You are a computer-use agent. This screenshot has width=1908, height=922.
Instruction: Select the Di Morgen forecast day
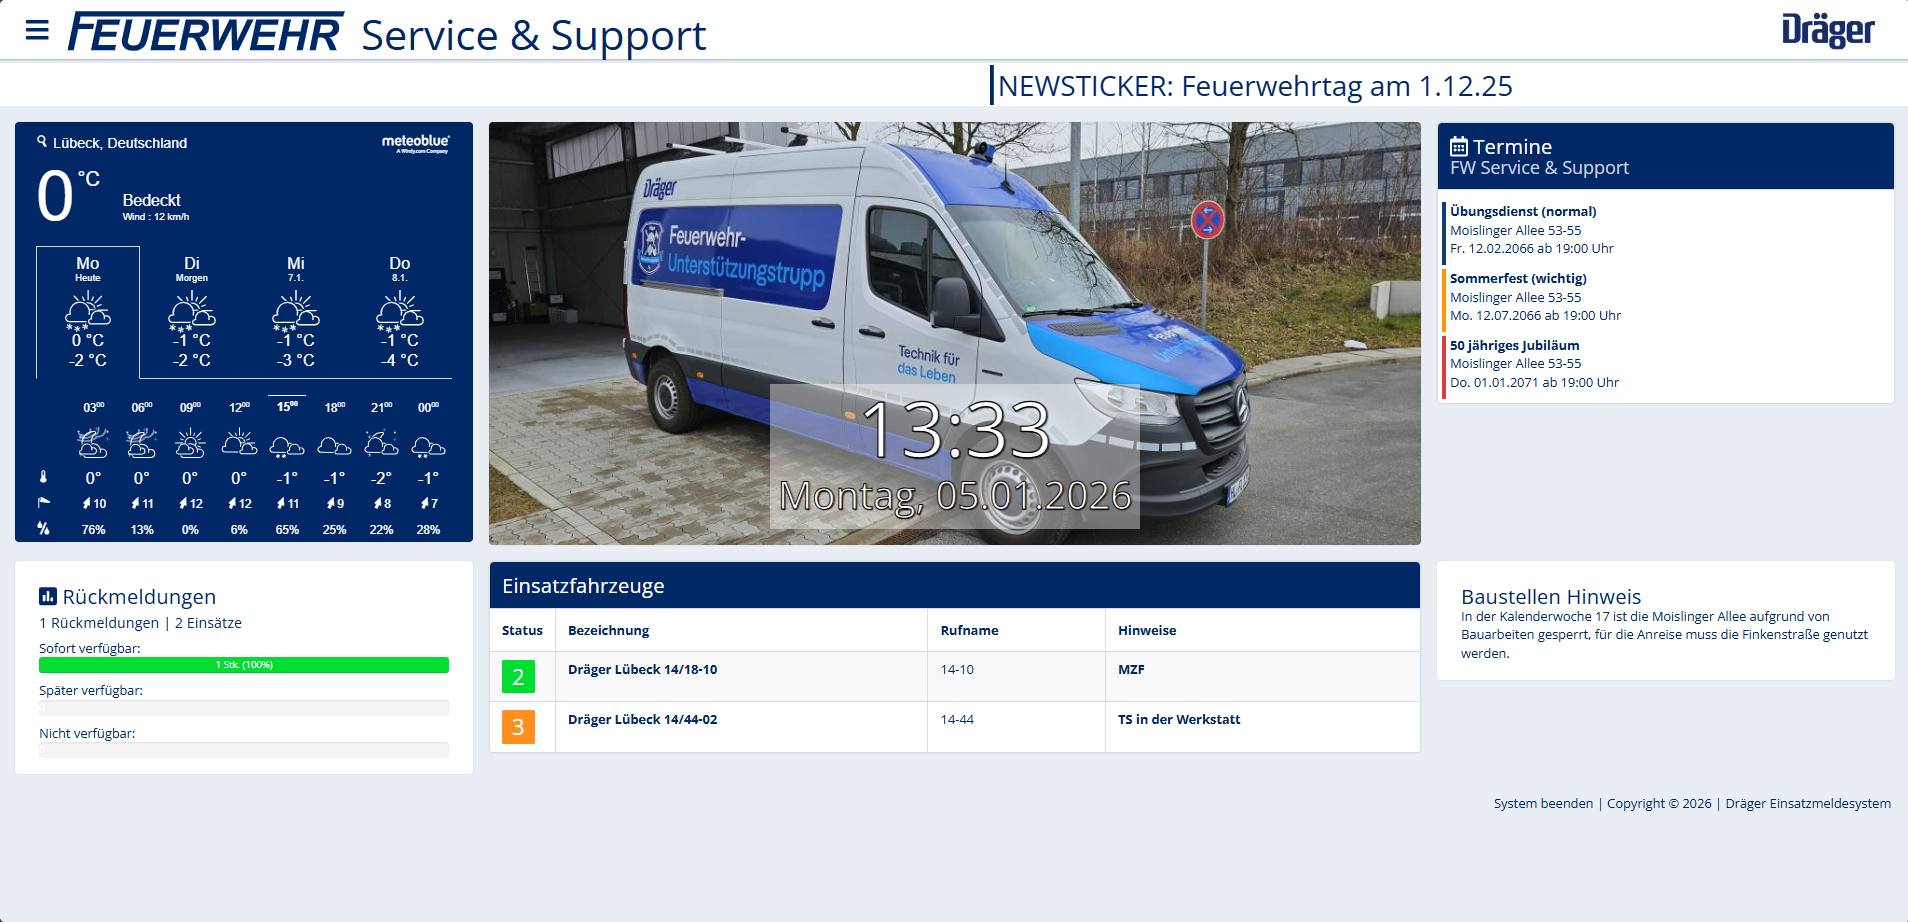point(192,312)
